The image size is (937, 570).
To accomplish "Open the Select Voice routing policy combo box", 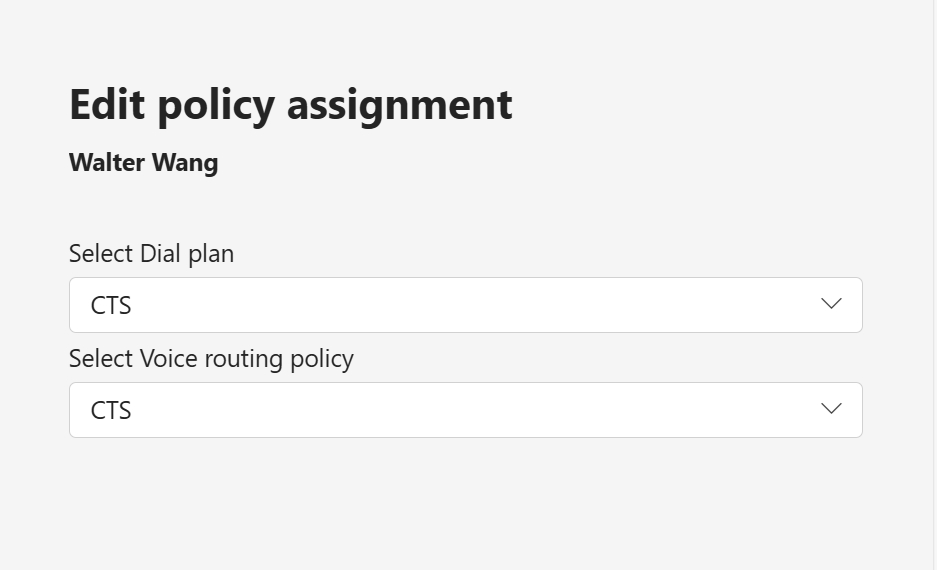I will tap(466, 410).
